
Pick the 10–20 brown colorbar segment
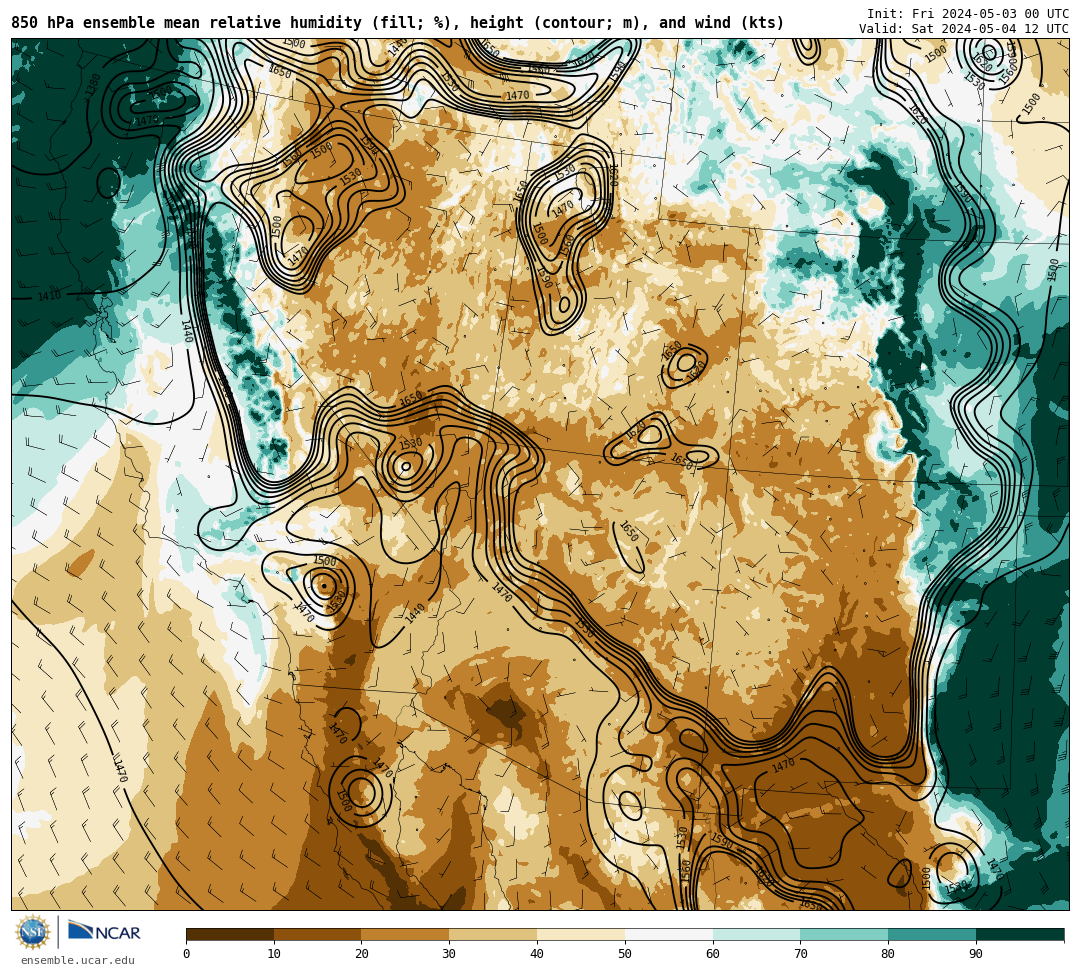pos(318,934)
